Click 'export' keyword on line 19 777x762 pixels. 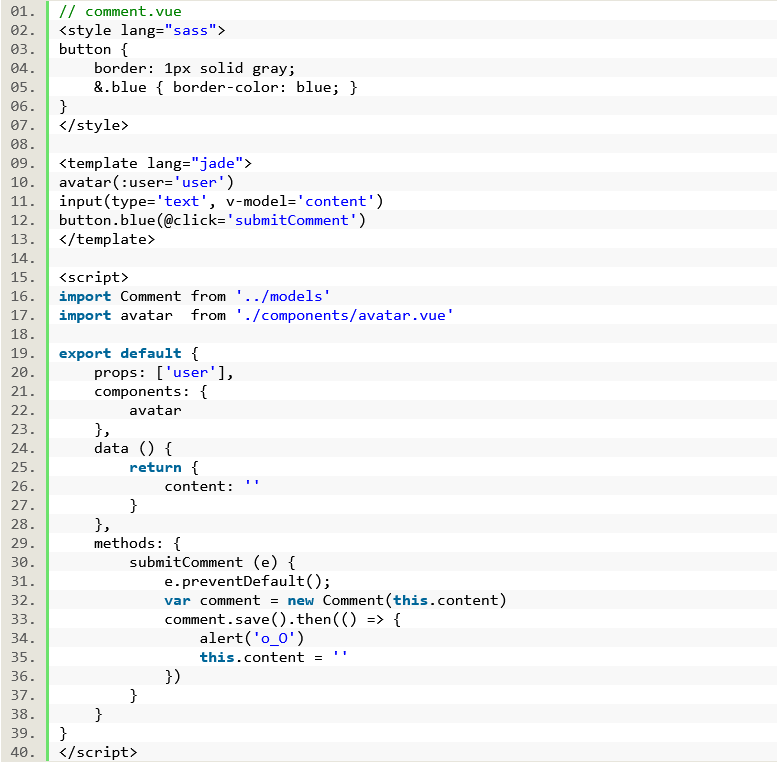pos(85,353)
